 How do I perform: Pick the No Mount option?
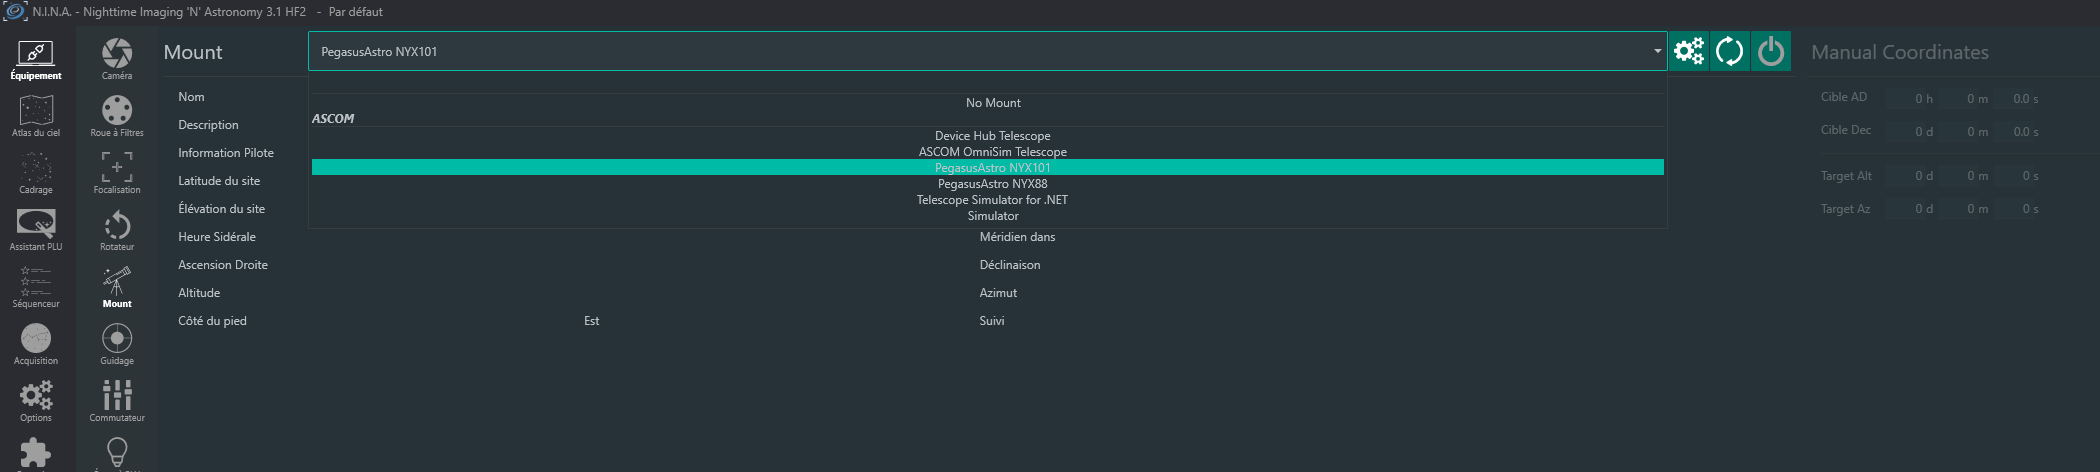click(x=992, y=103)
